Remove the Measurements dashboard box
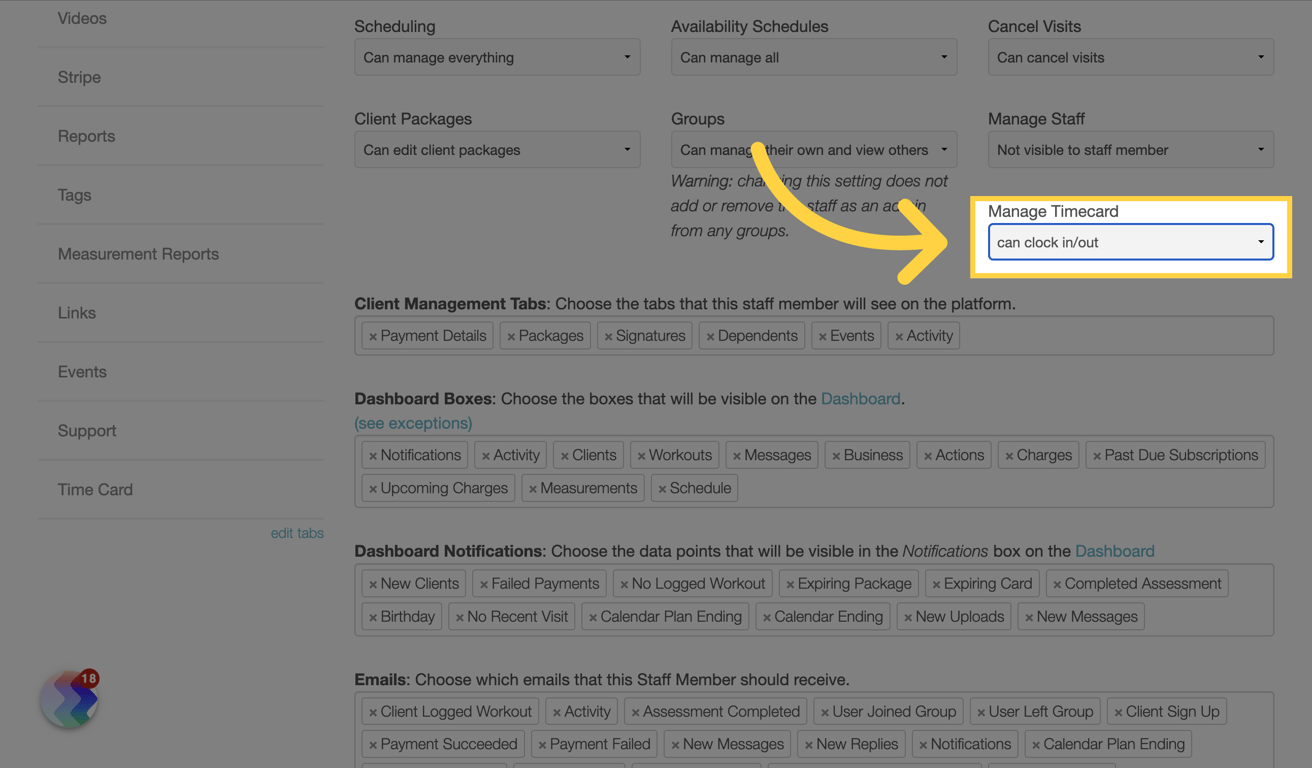 coord(533,488)
